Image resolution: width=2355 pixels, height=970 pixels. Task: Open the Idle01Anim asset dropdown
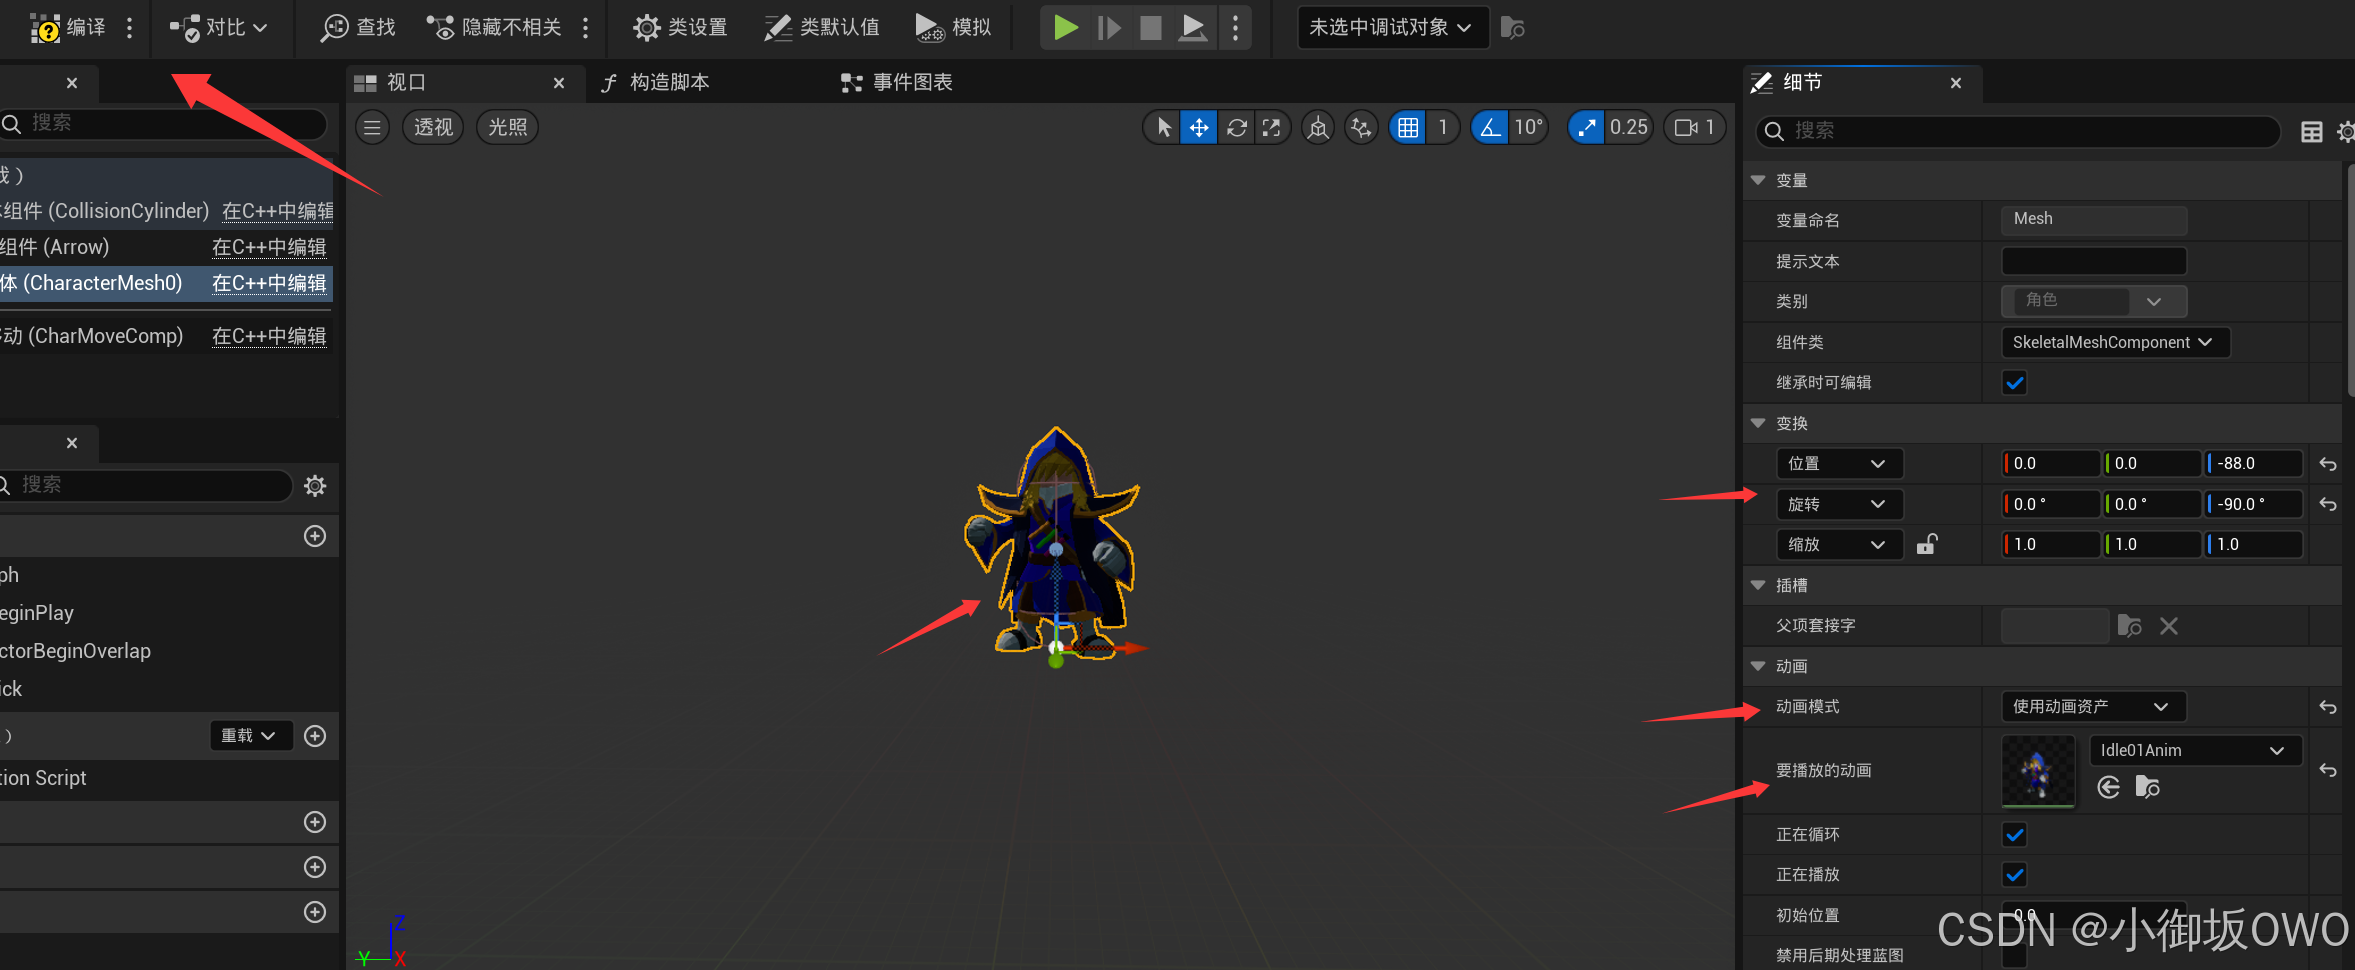[2196, 750]
